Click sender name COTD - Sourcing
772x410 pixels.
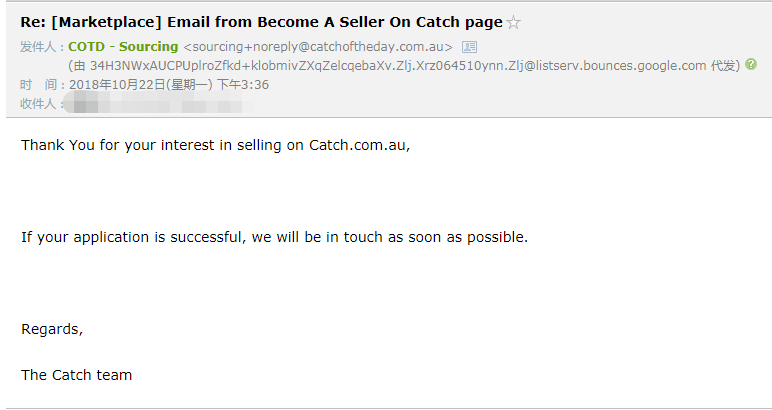click(x=123, y=47)
